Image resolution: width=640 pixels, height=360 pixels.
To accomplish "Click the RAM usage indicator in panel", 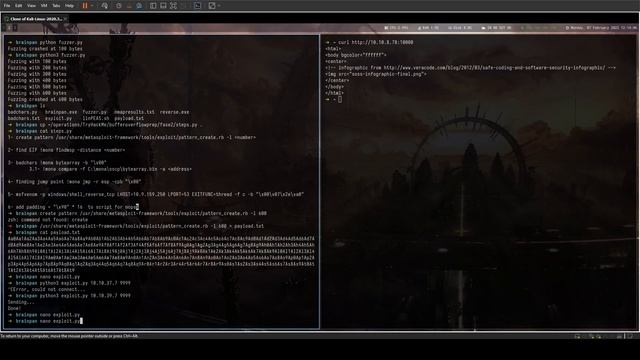I will click(428, 28).
